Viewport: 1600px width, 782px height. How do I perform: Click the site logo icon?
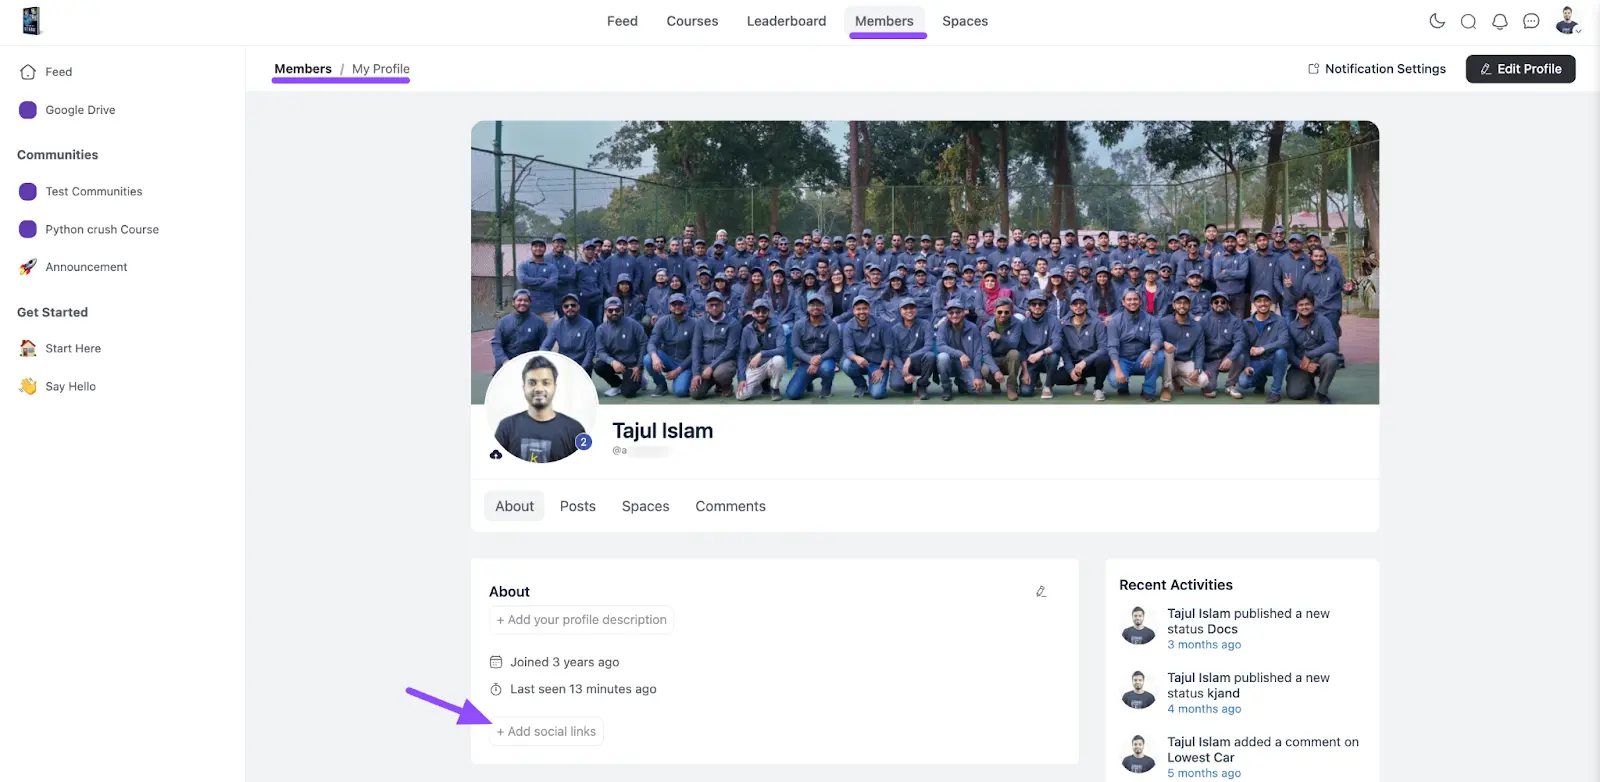coord(31,21)
